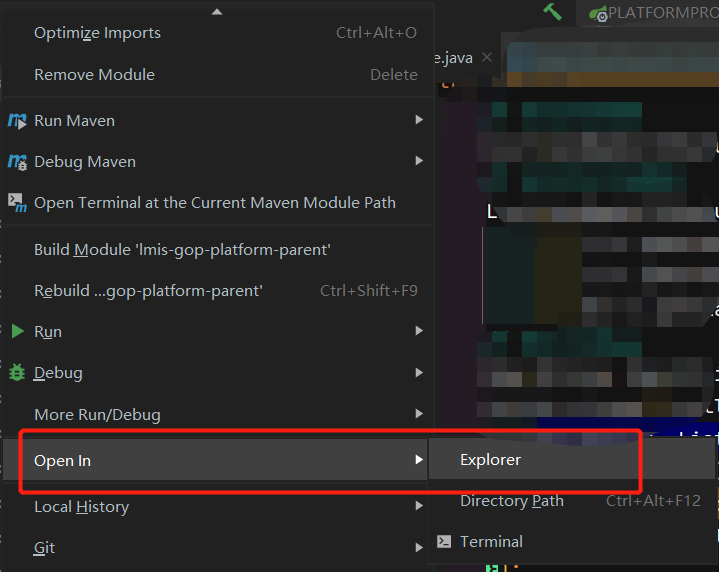
Task: Open the Local History submenu
Action: (x=217, y=507)
